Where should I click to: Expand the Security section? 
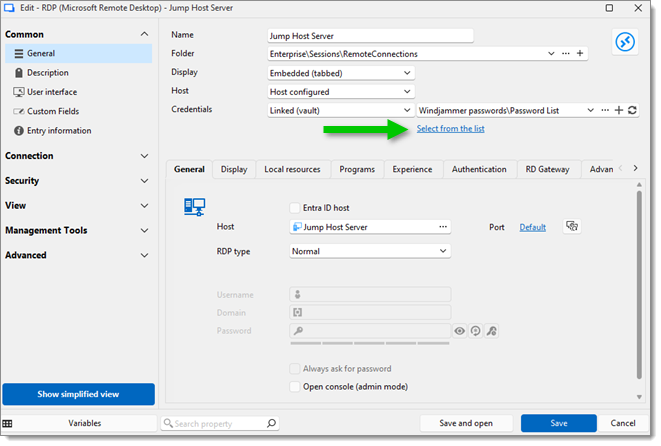tap(144, 181)
